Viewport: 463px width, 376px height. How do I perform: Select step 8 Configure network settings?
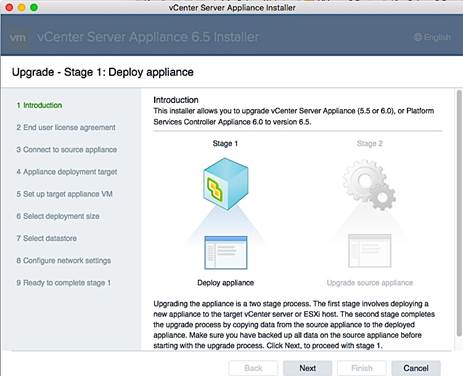[64, 261]
